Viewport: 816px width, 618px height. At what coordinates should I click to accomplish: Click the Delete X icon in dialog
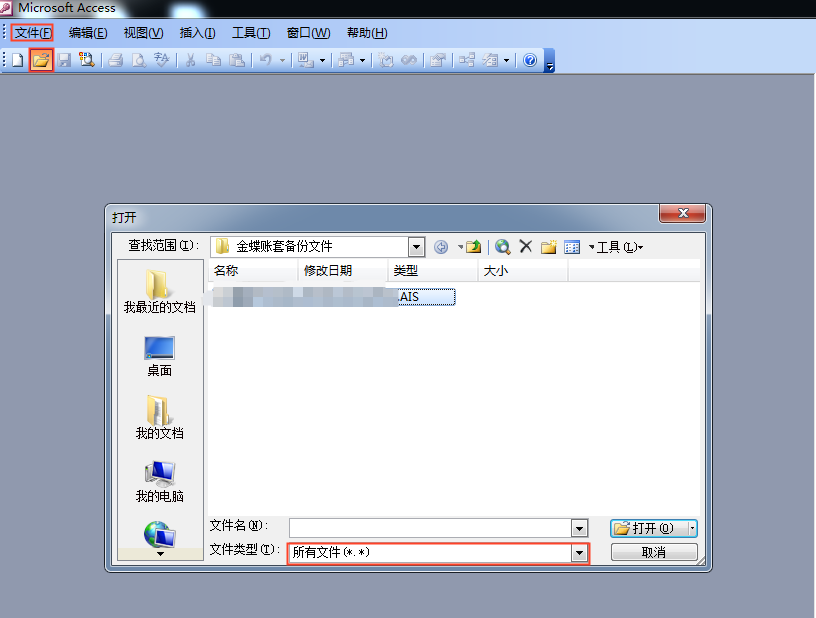point(526,247)
